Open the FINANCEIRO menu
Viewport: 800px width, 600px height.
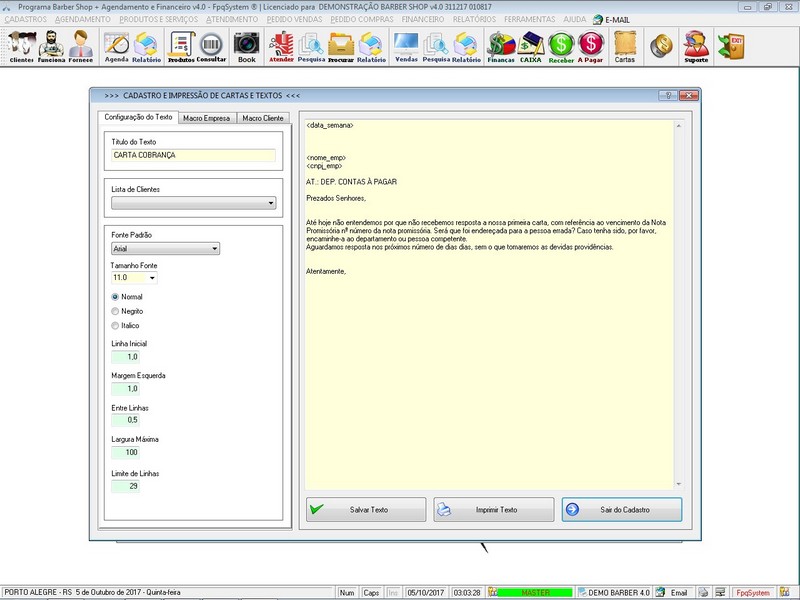(423, 19)
